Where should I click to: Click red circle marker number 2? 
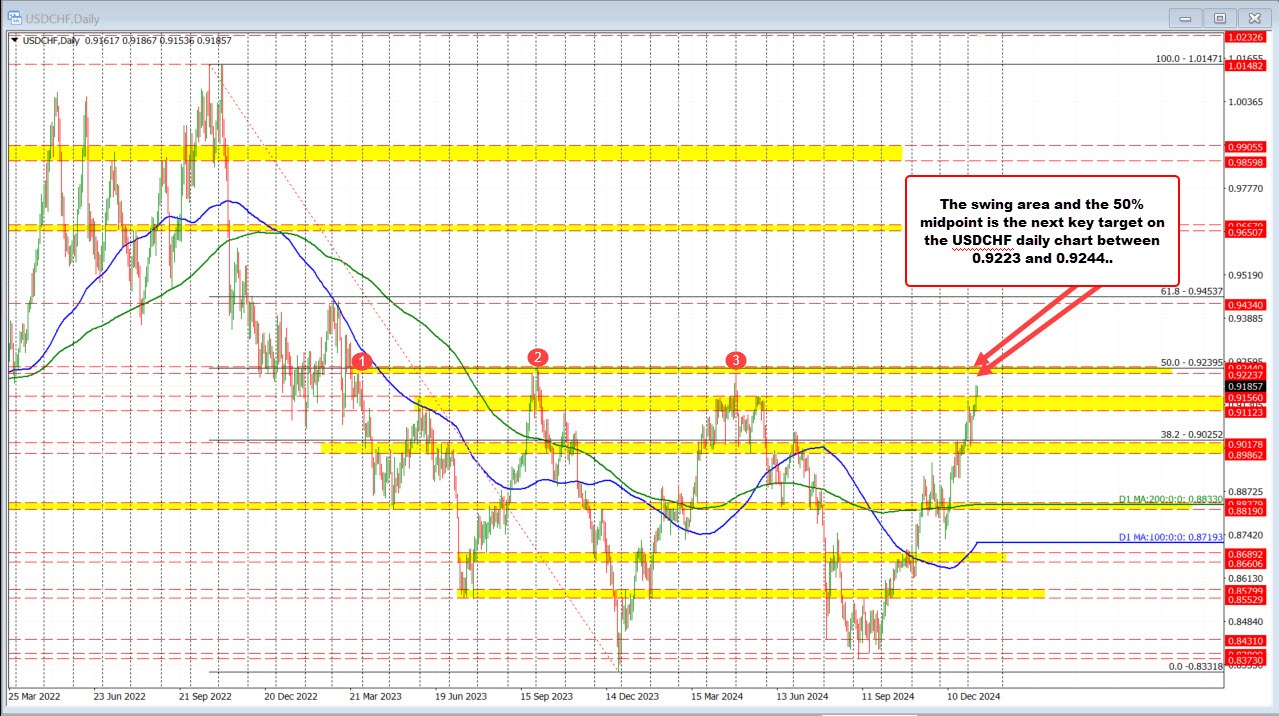click(538, 357)
